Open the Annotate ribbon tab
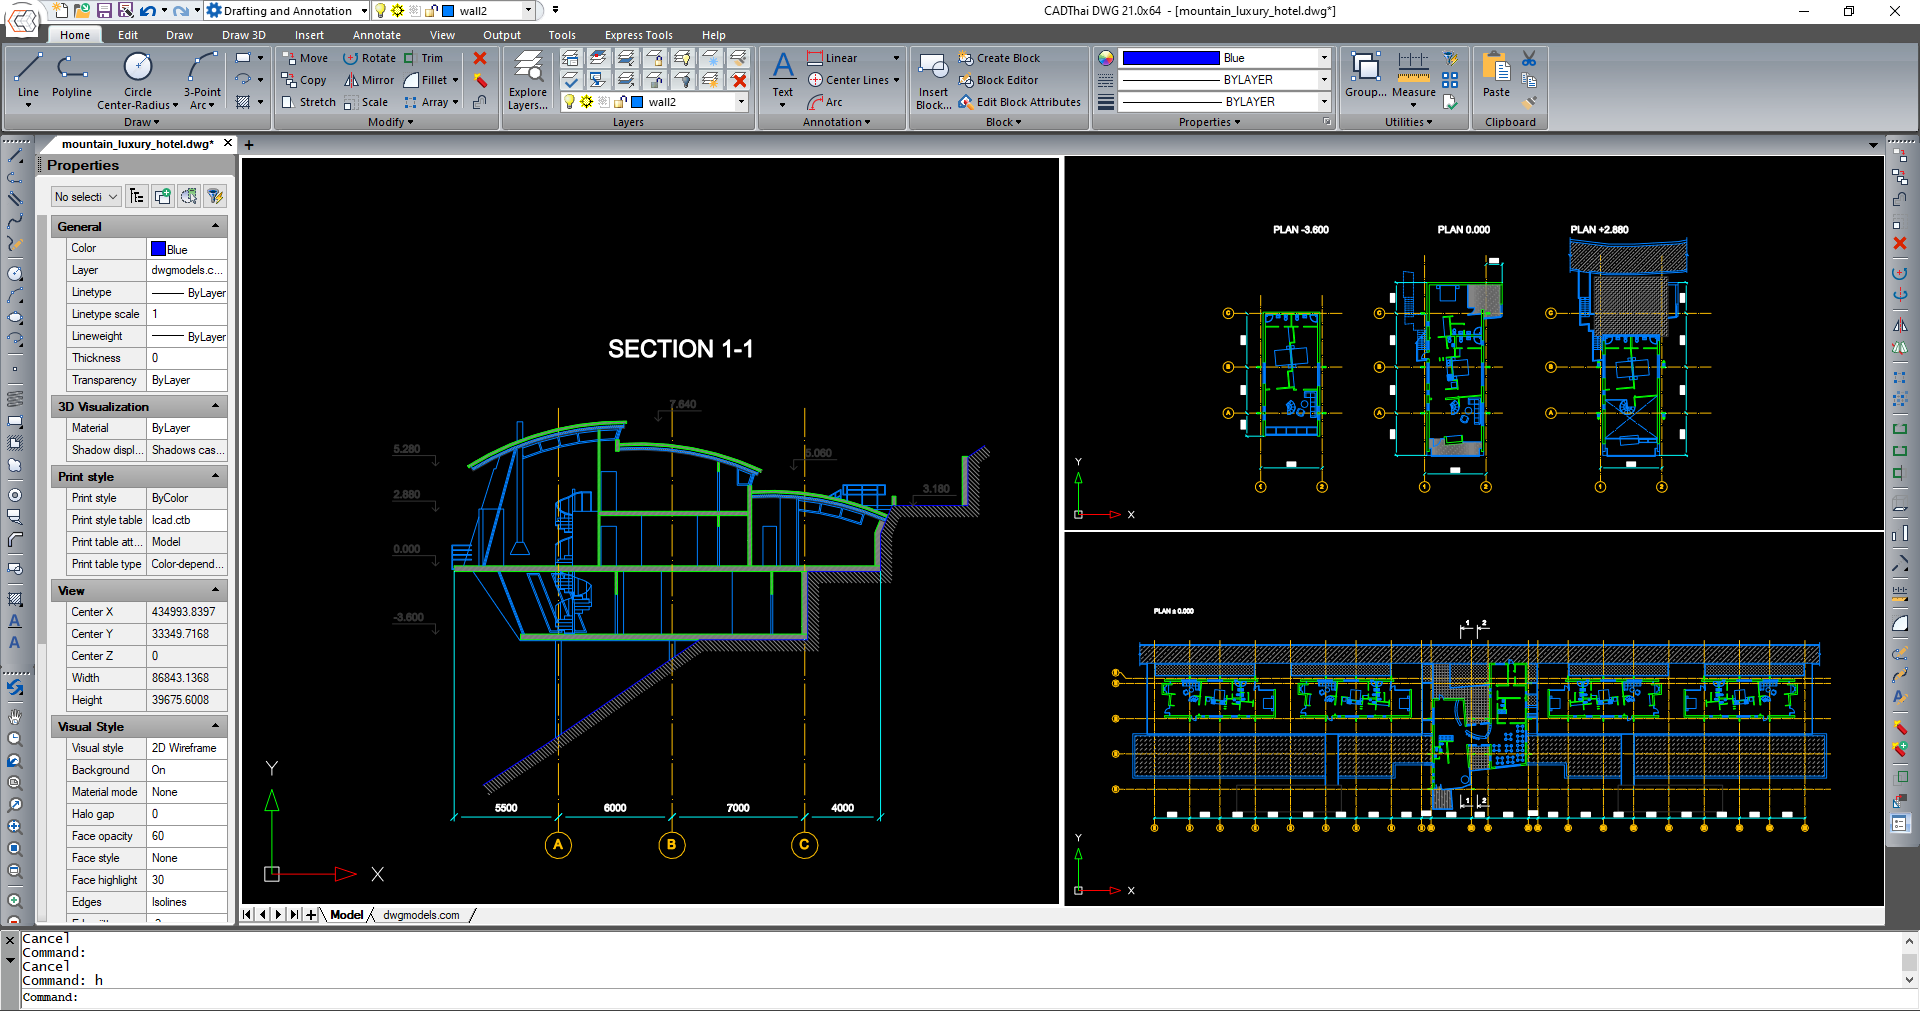Image resolution: width=1920 pixels, height=1011 pixels. coord(377,35)
